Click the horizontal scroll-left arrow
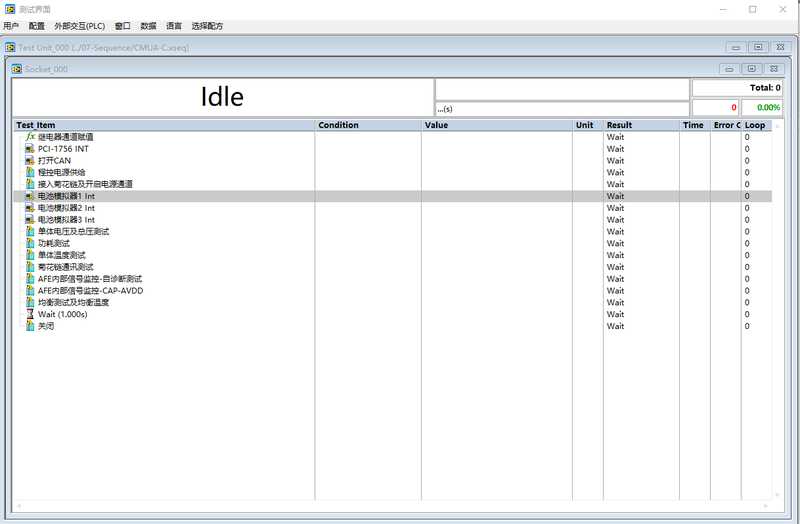This screenshot has width=800, height=524. pos(19,506)
